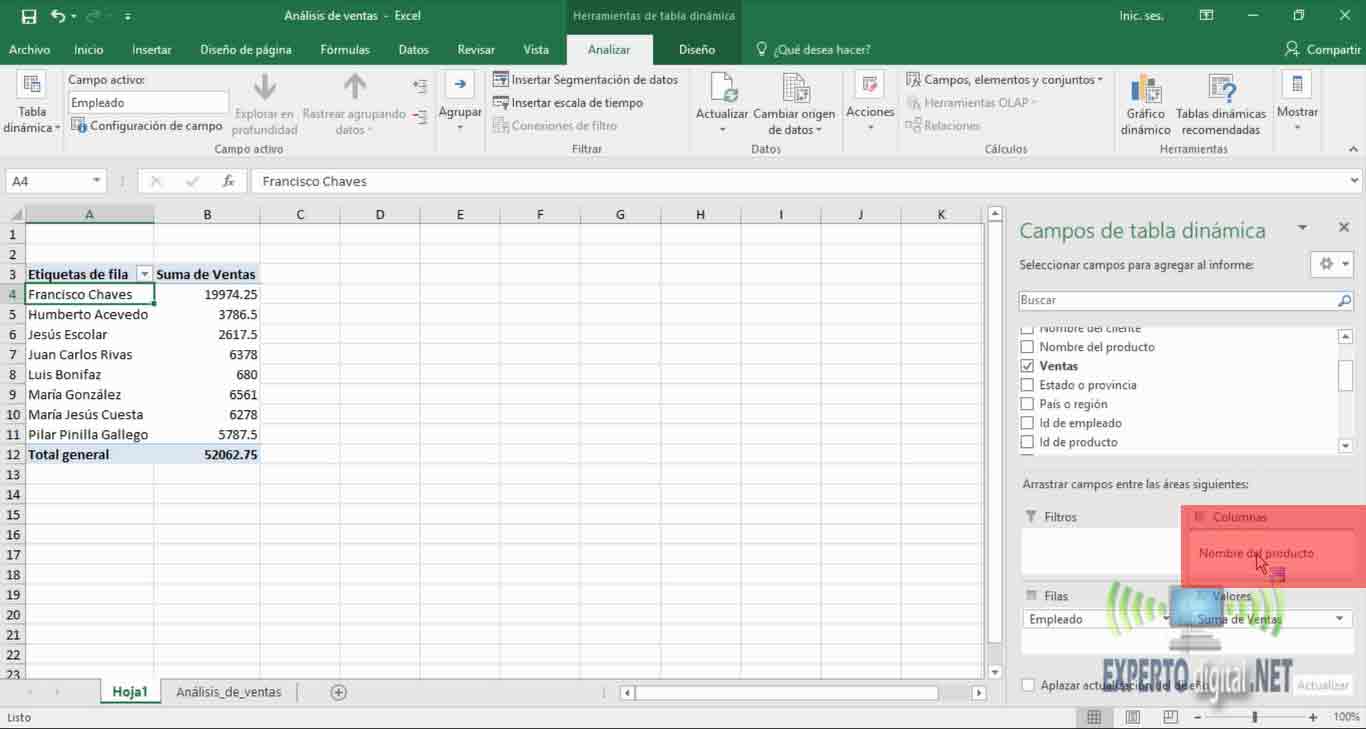Click Insertar Segmentación de datos
1366x729 pixels.
(585, 80)
